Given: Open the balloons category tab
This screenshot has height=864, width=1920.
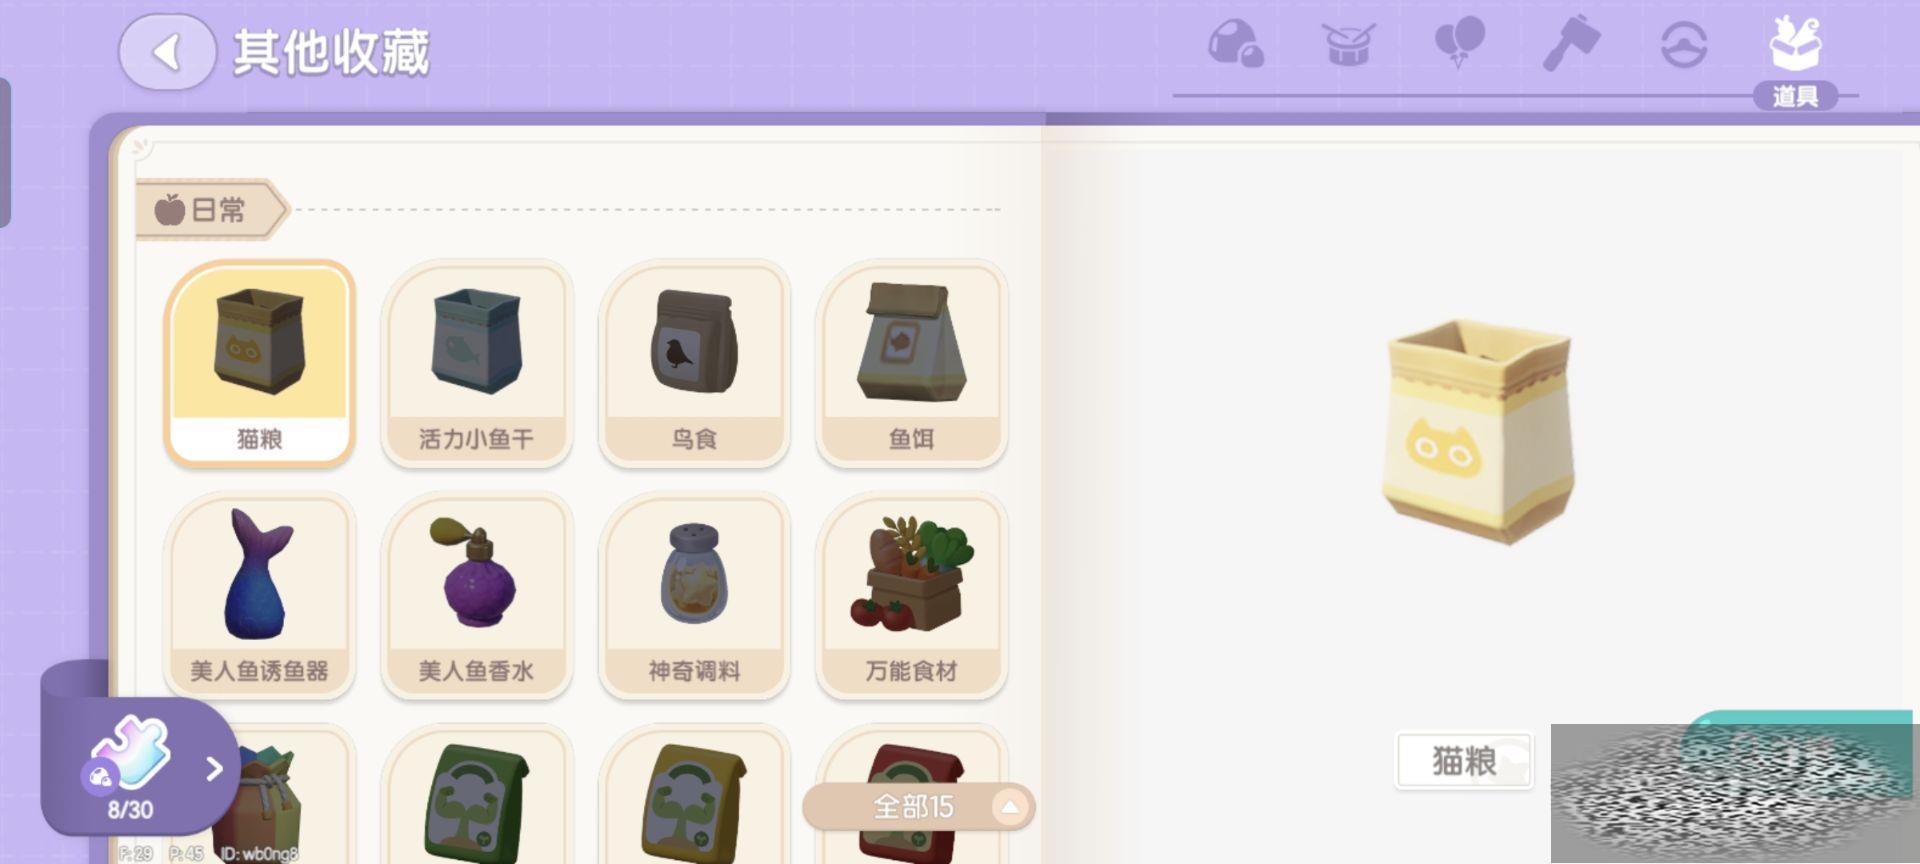Looking at the screenshot, I should [x=1459, y=44].
